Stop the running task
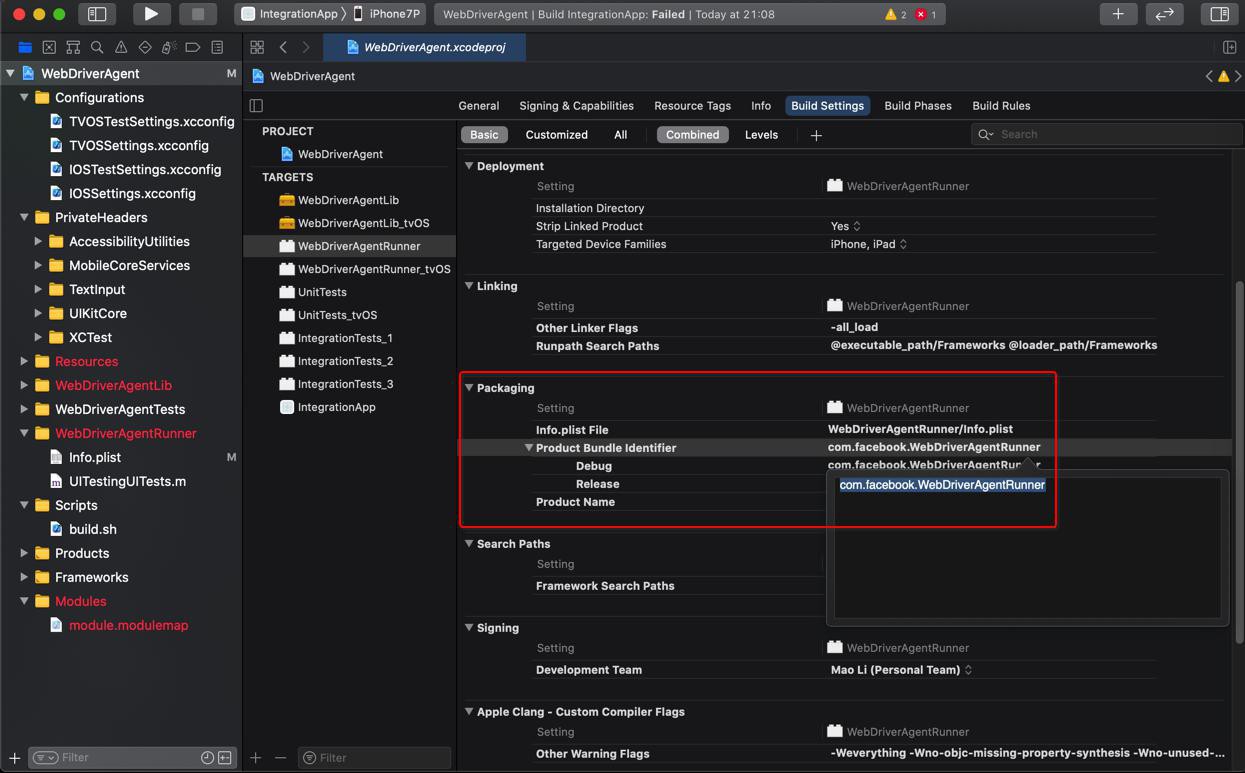1245x773 pixels. point(198,14)
